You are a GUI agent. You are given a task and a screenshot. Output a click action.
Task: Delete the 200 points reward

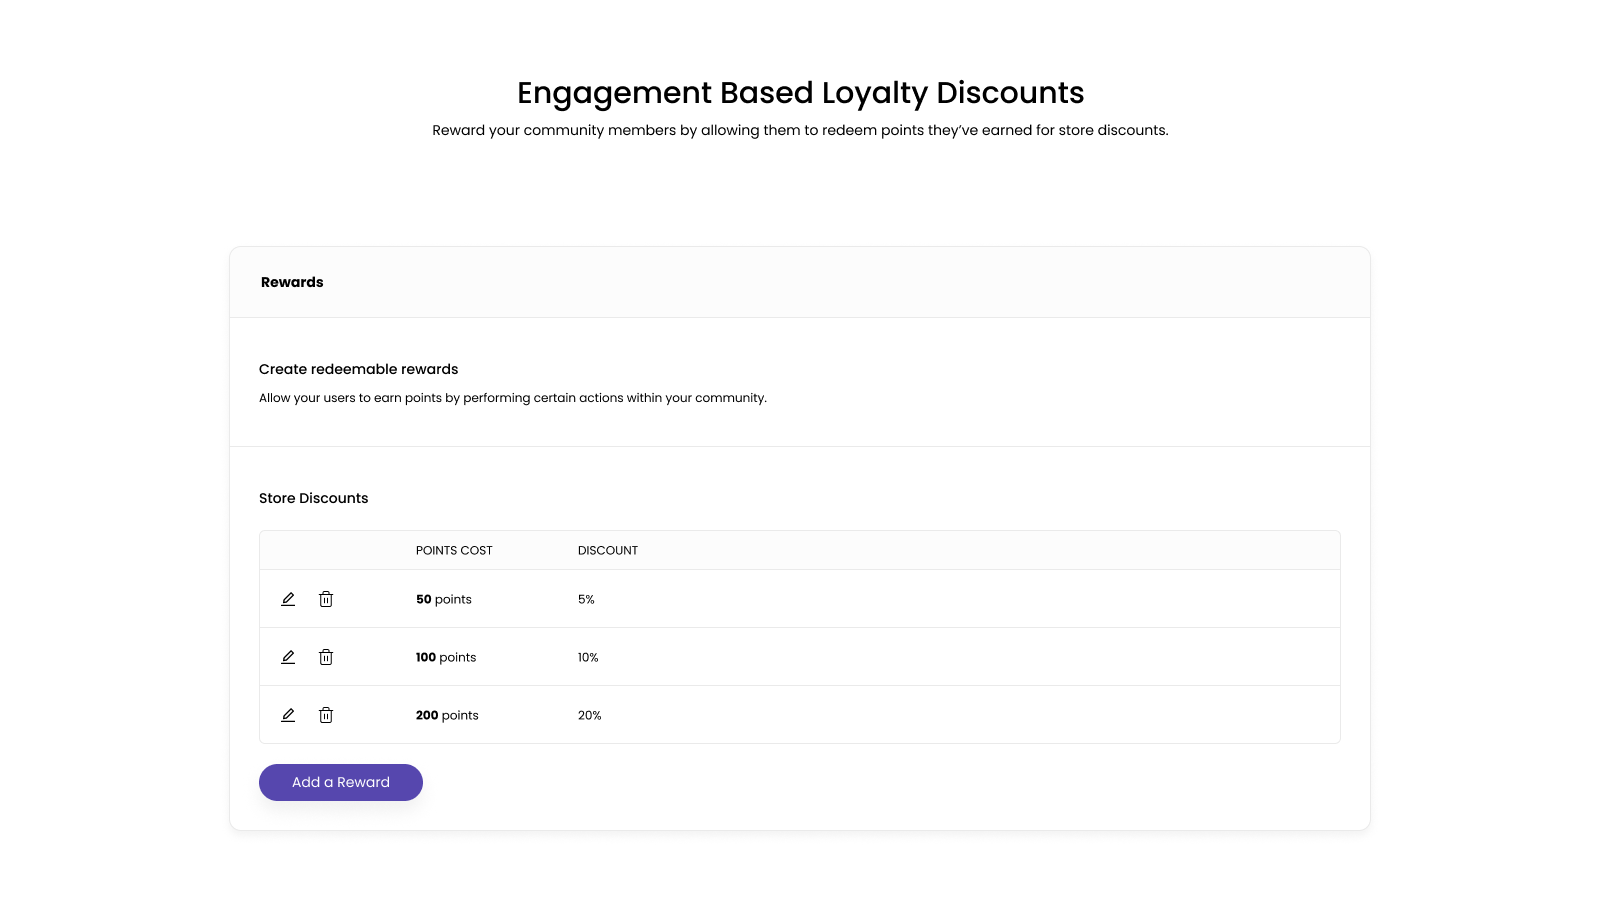coord(326,715)
